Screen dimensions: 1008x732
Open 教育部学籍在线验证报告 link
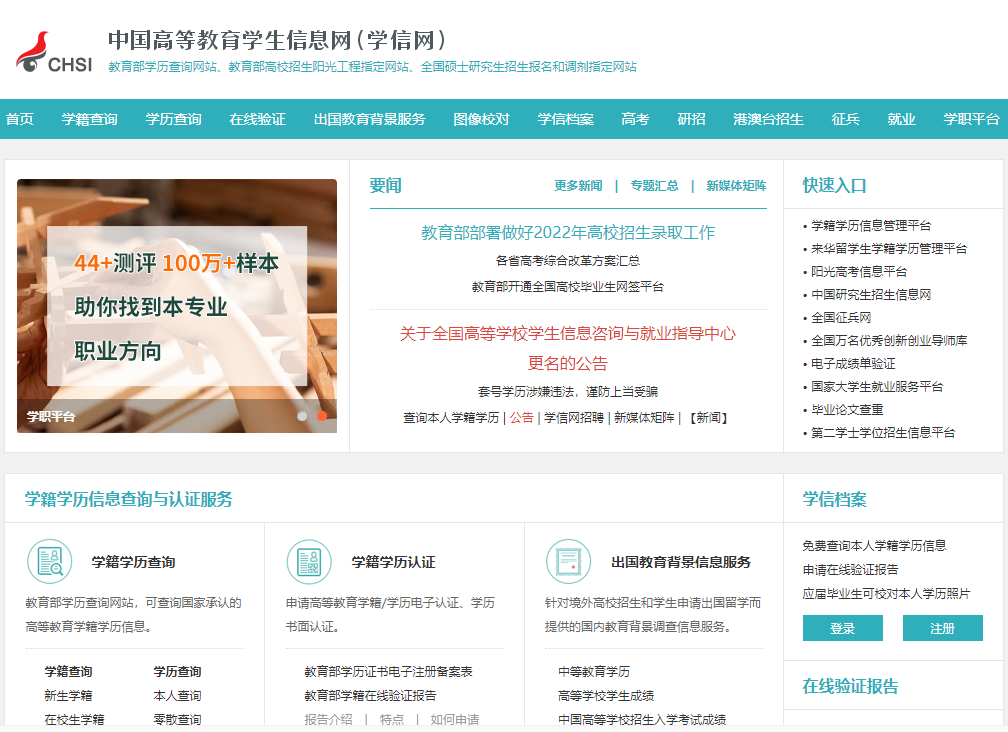coord(370,696)
